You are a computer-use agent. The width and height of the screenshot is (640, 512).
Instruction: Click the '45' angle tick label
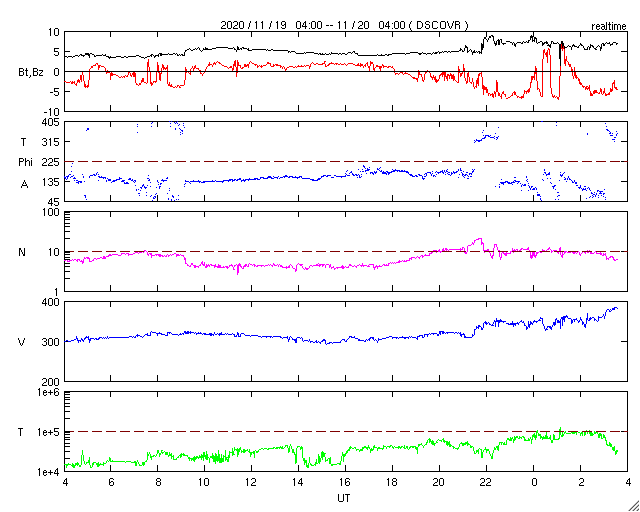(55, 202)
